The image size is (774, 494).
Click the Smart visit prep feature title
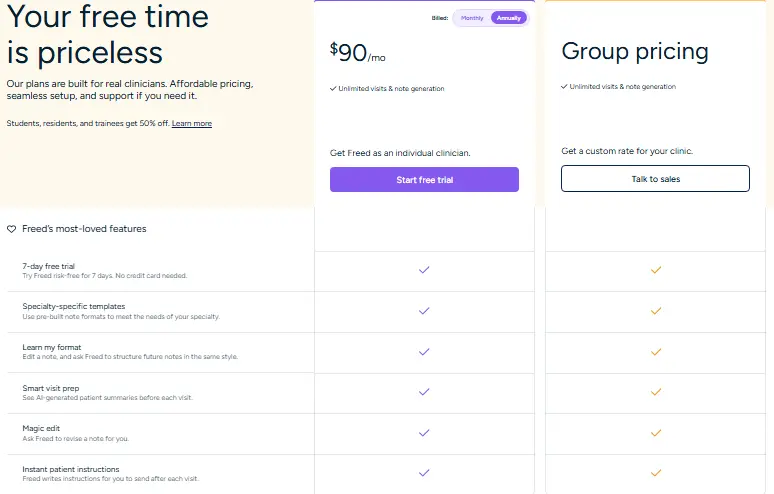(x=53, y=387)
